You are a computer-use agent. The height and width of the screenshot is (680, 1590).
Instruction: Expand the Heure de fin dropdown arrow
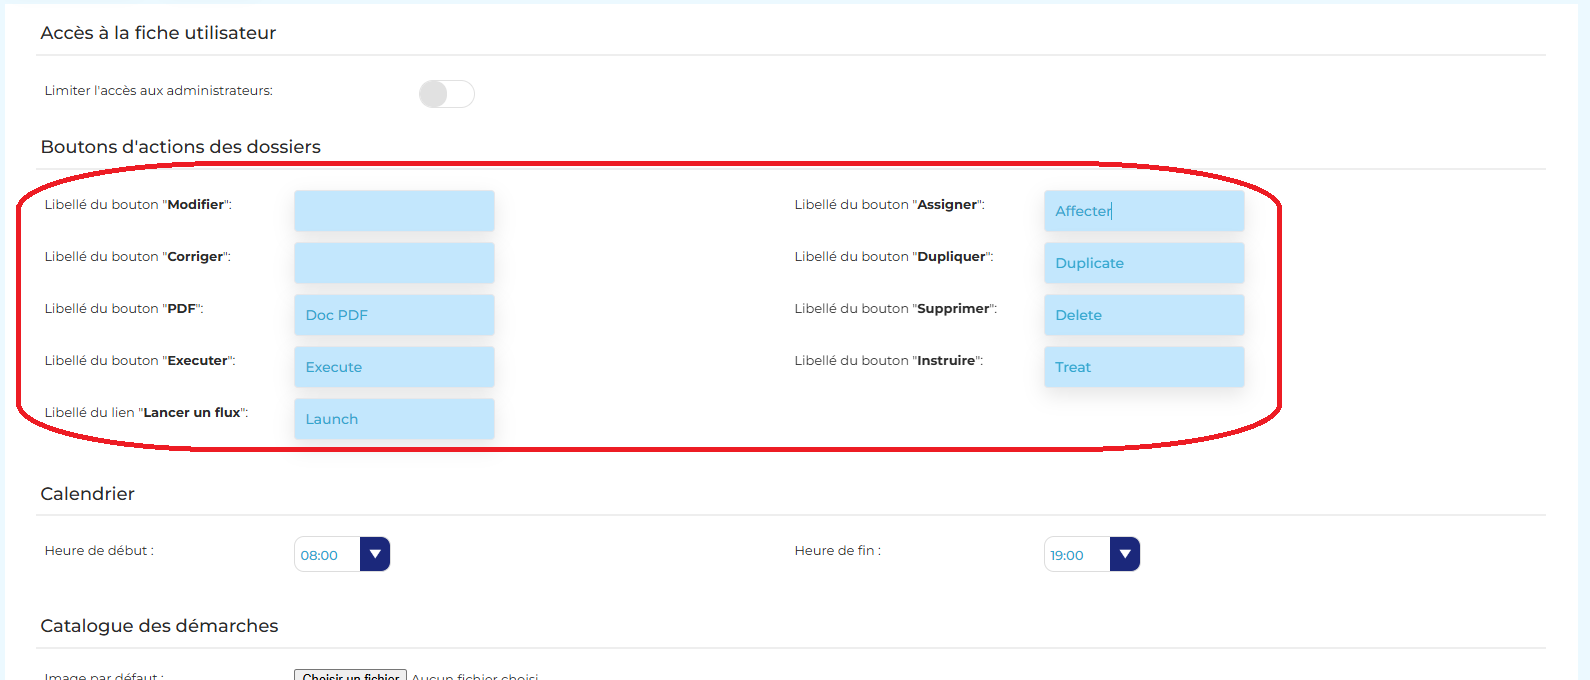[x=1125, y=554]
